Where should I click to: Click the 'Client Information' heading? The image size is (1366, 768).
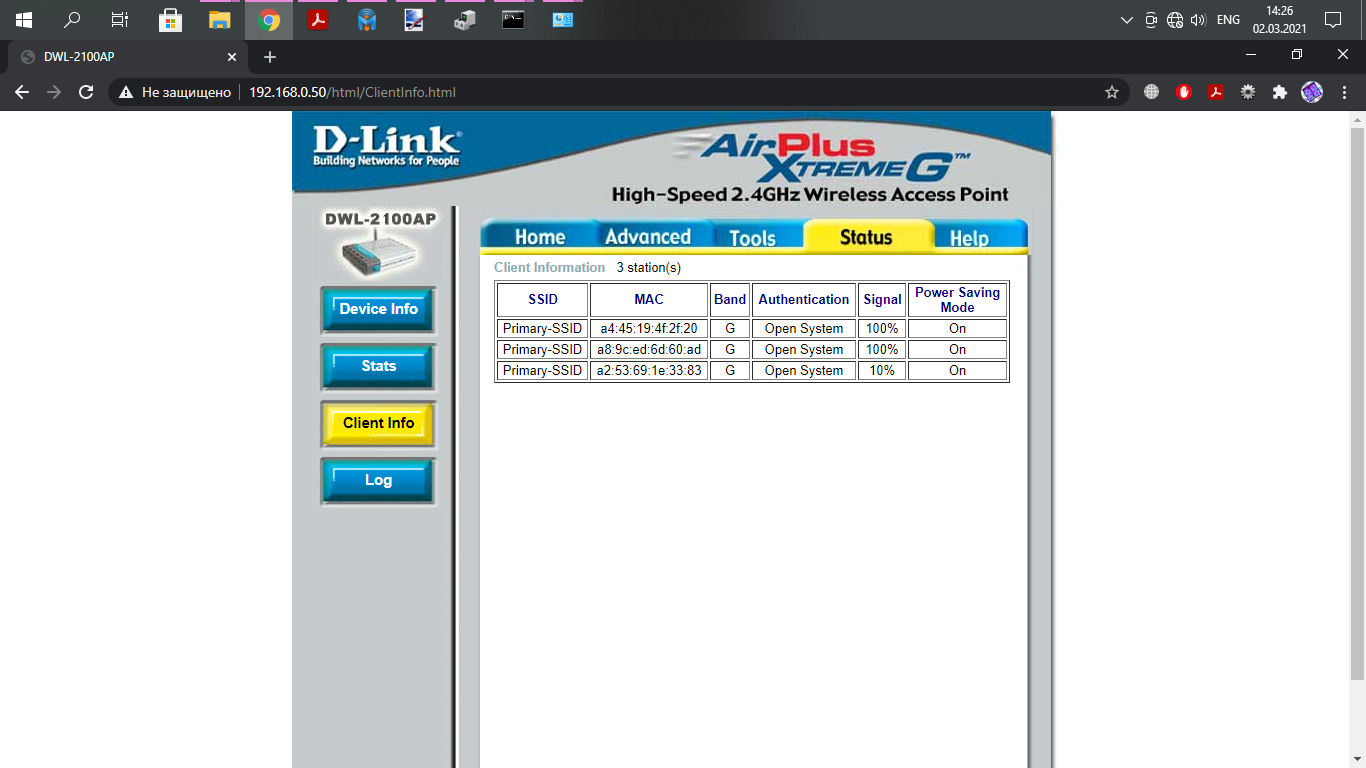[549, 267]
